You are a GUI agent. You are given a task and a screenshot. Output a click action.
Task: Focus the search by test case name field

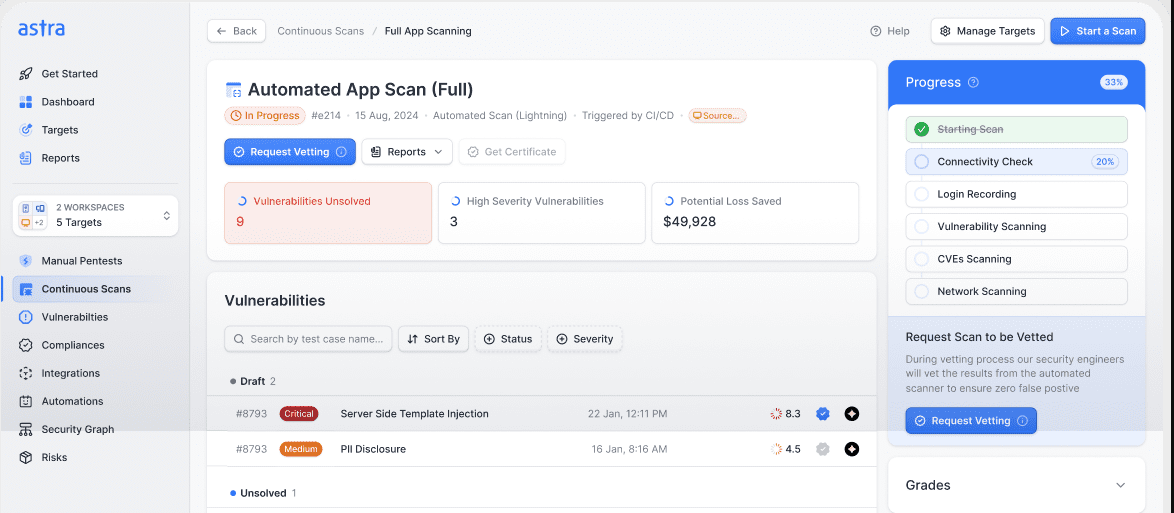pos(308,339)
